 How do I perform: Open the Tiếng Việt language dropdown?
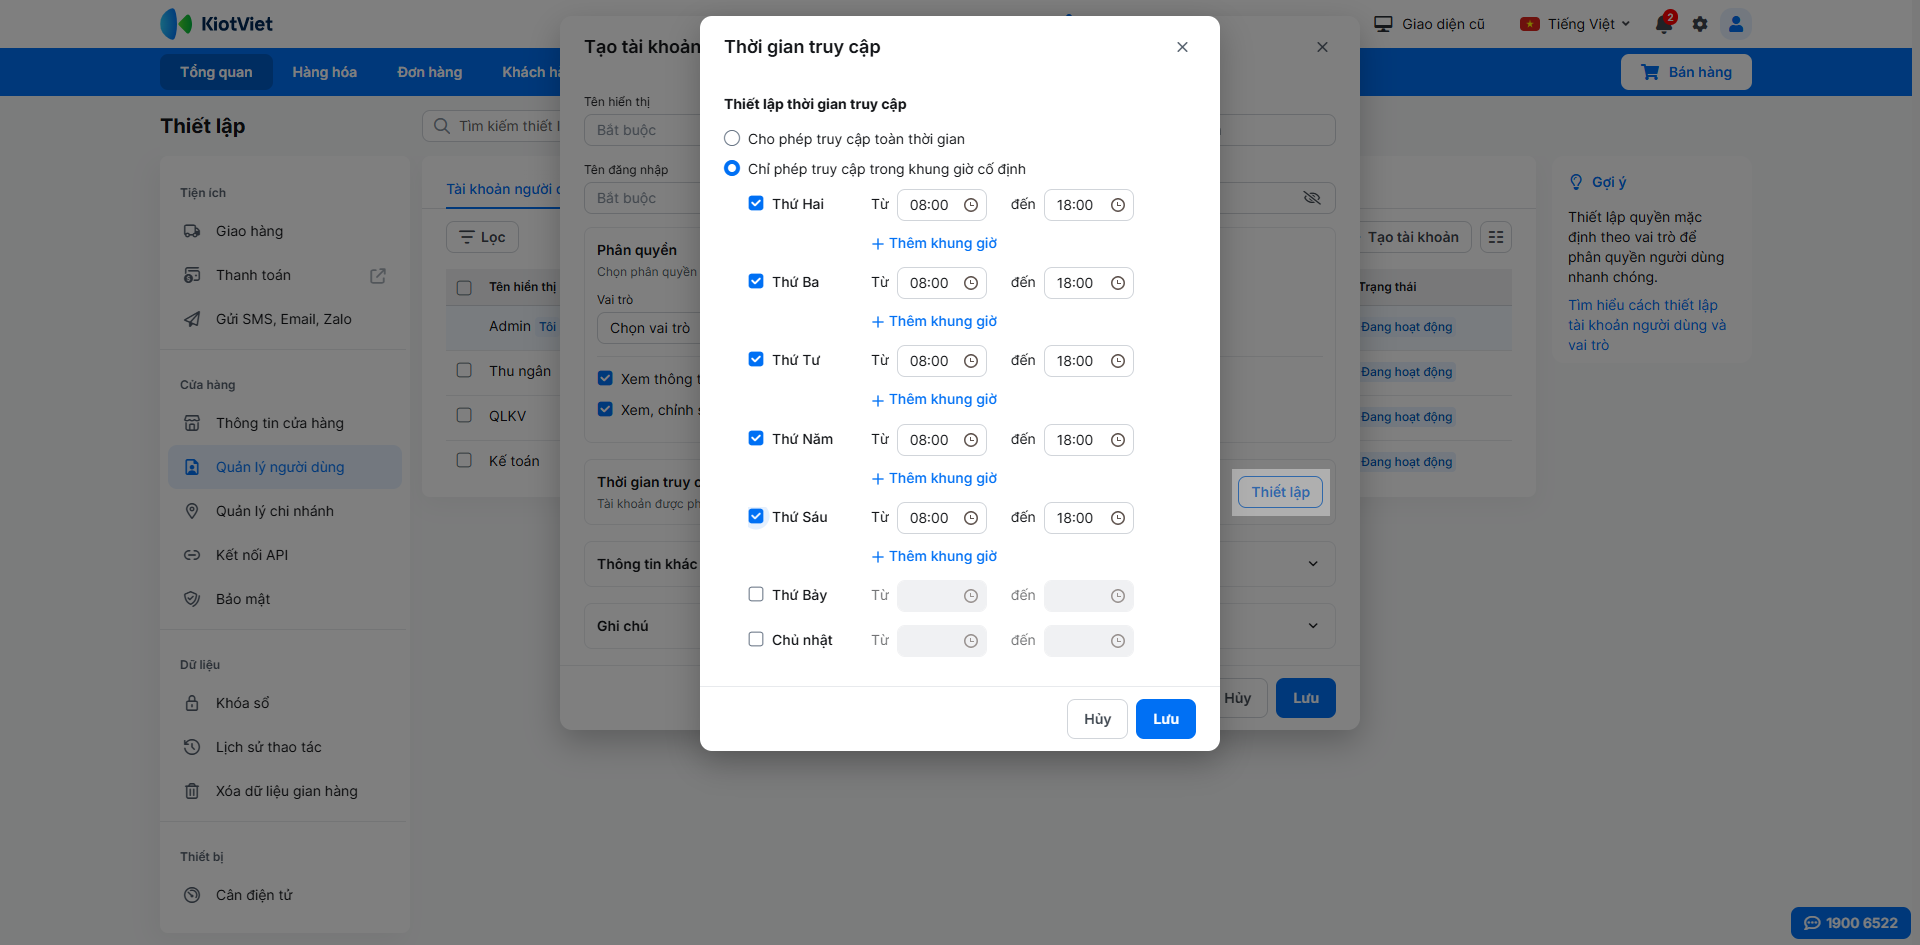[x=1575, y=24]
